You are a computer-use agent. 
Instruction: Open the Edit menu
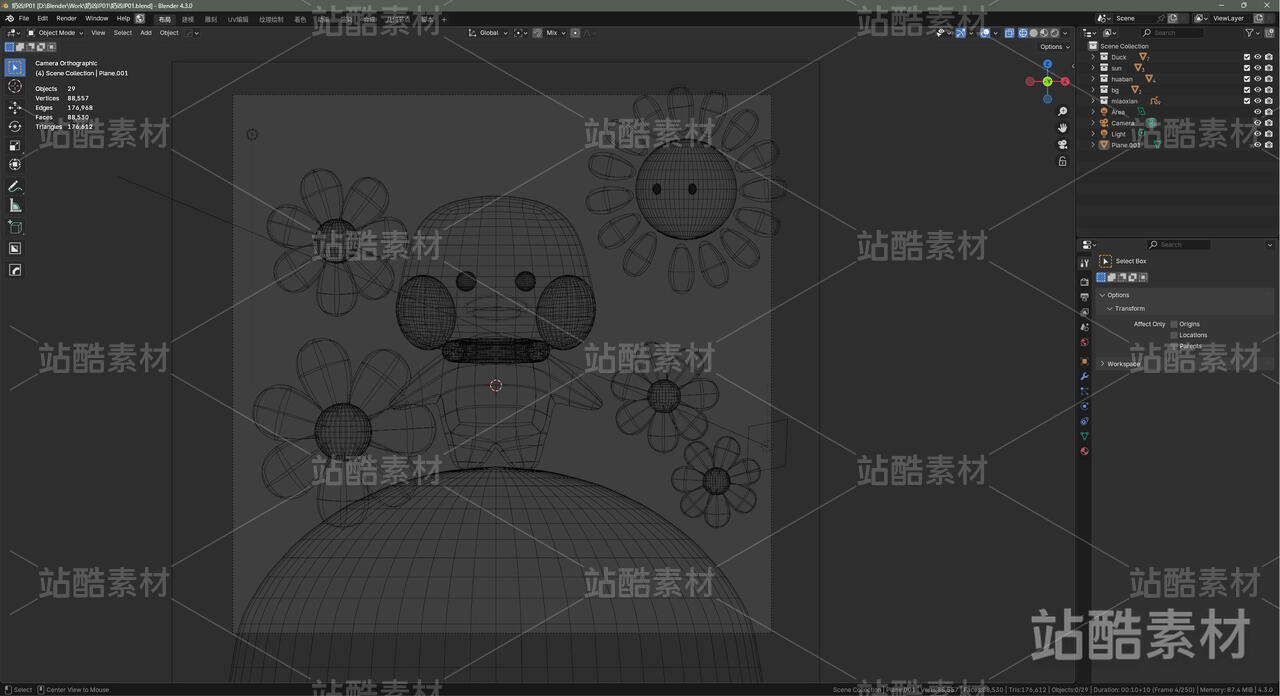42,18
